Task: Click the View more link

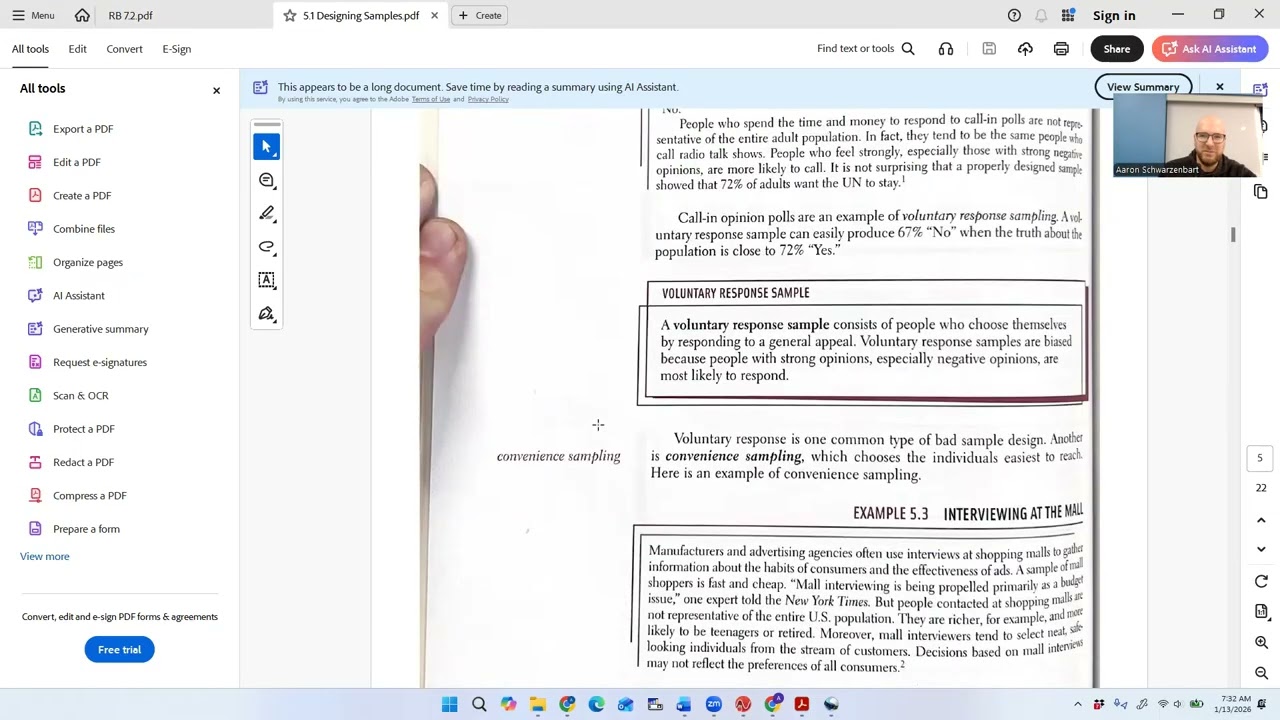Action: tap(45, 556)
